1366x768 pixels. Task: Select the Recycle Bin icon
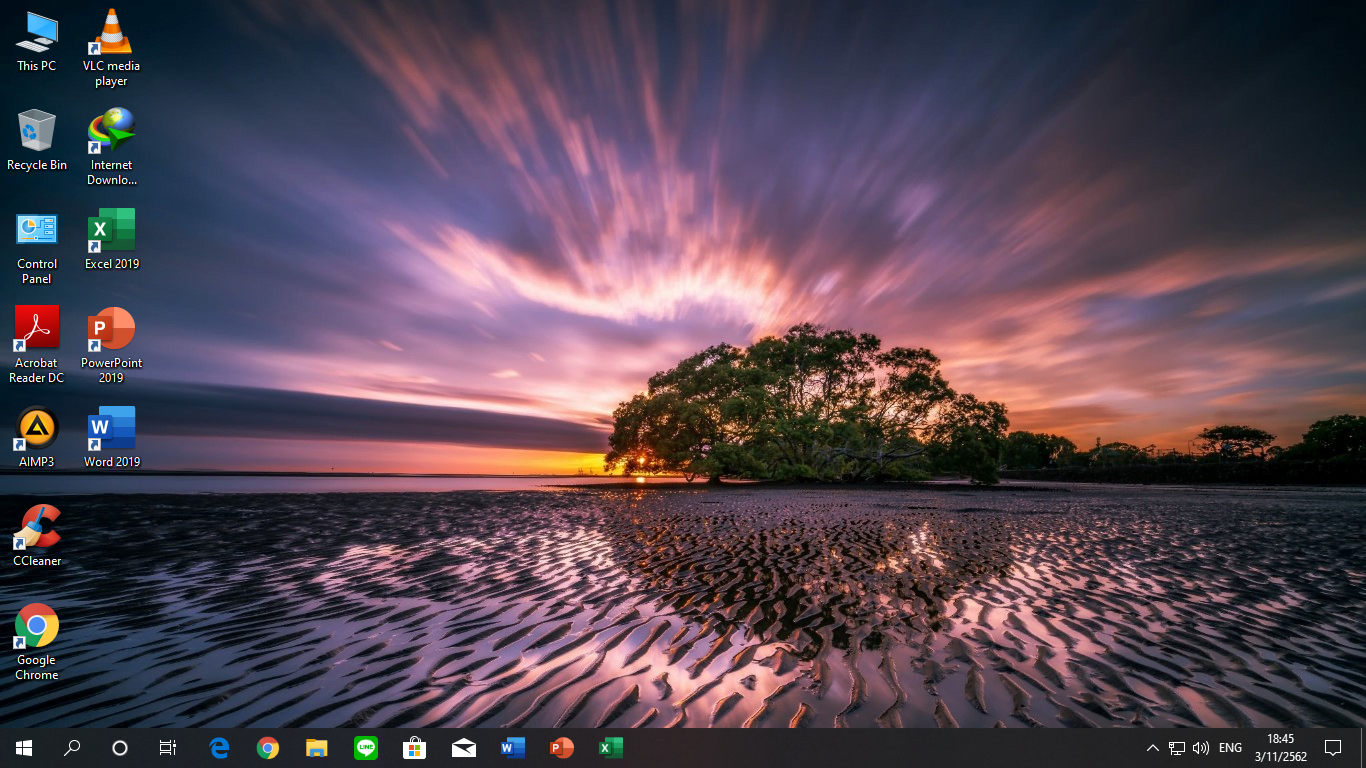[x=37, y=141]
